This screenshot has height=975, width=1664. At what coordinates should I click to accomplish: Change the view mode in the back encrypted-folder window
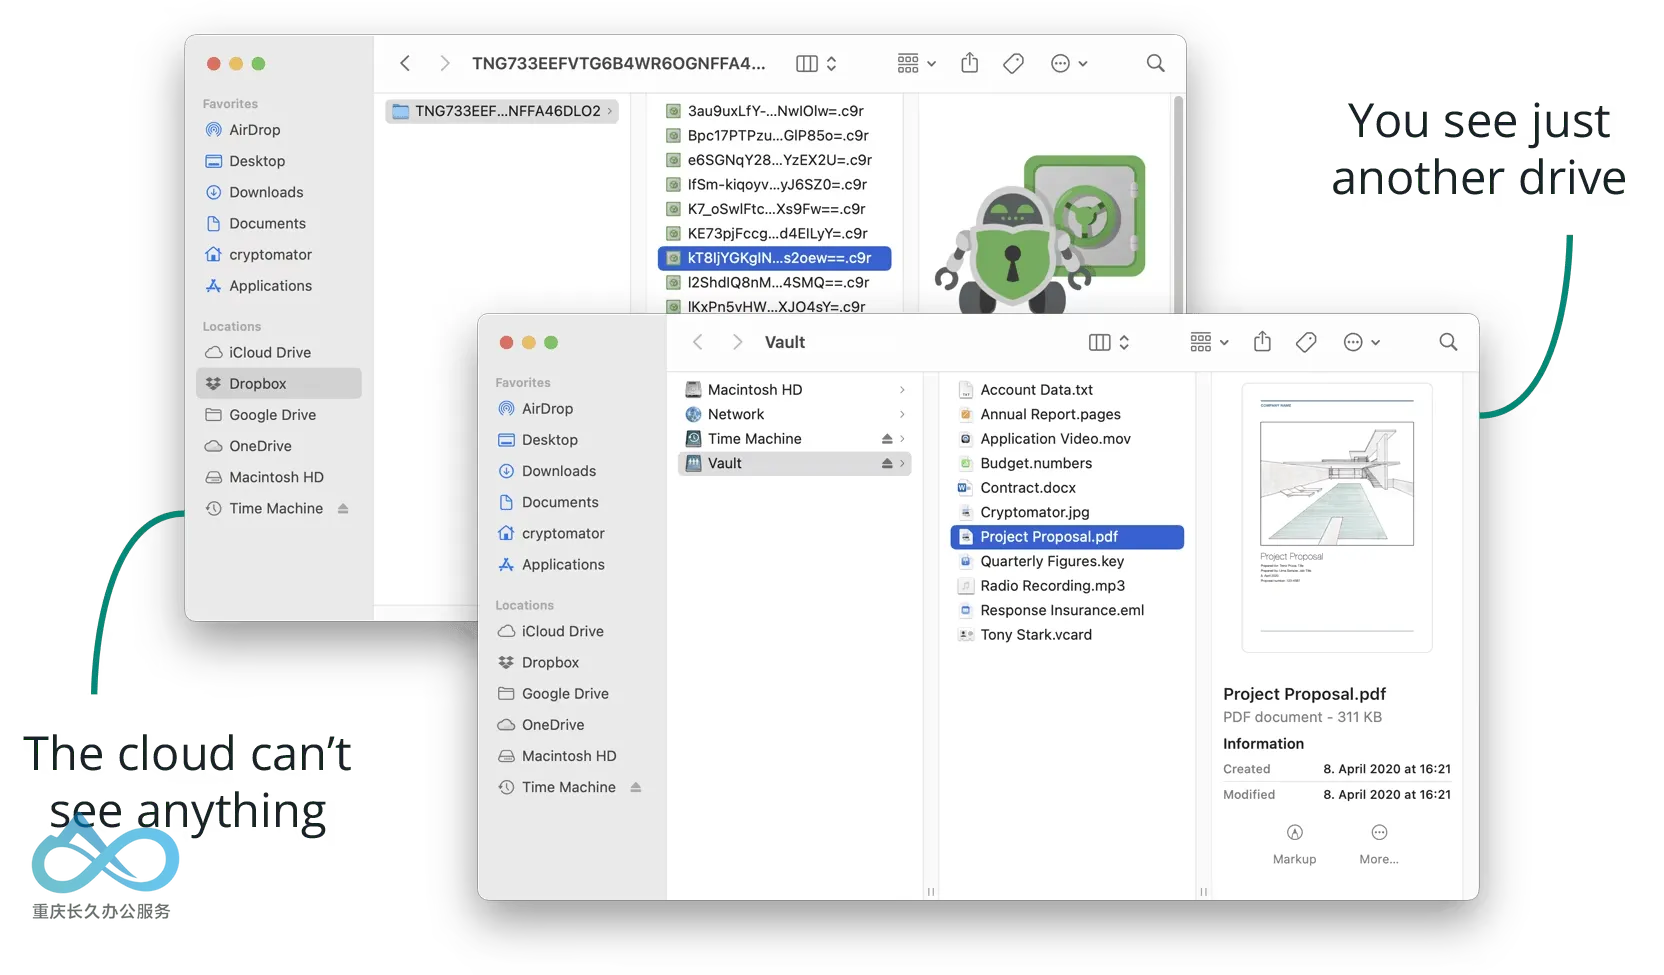816,63
